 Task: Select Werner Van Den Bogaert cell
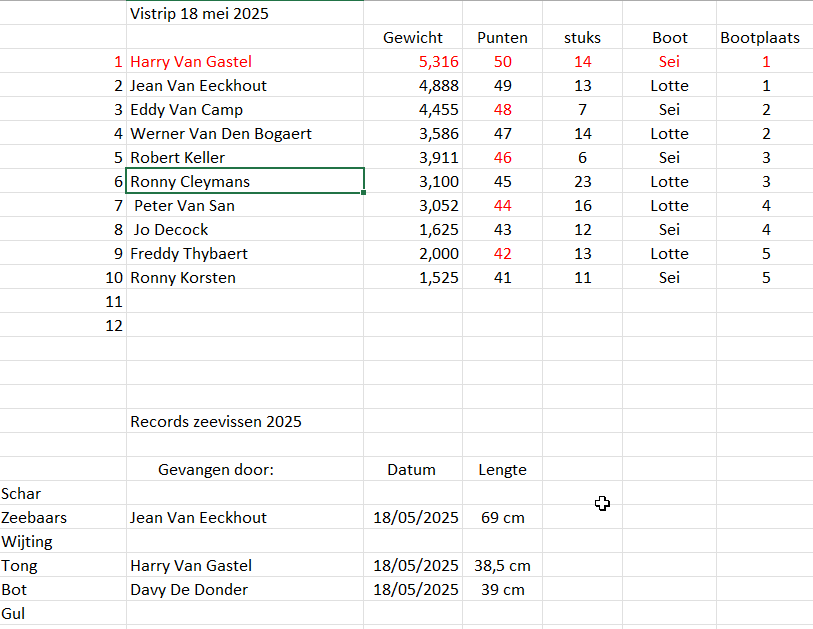[x=245, y=133]
